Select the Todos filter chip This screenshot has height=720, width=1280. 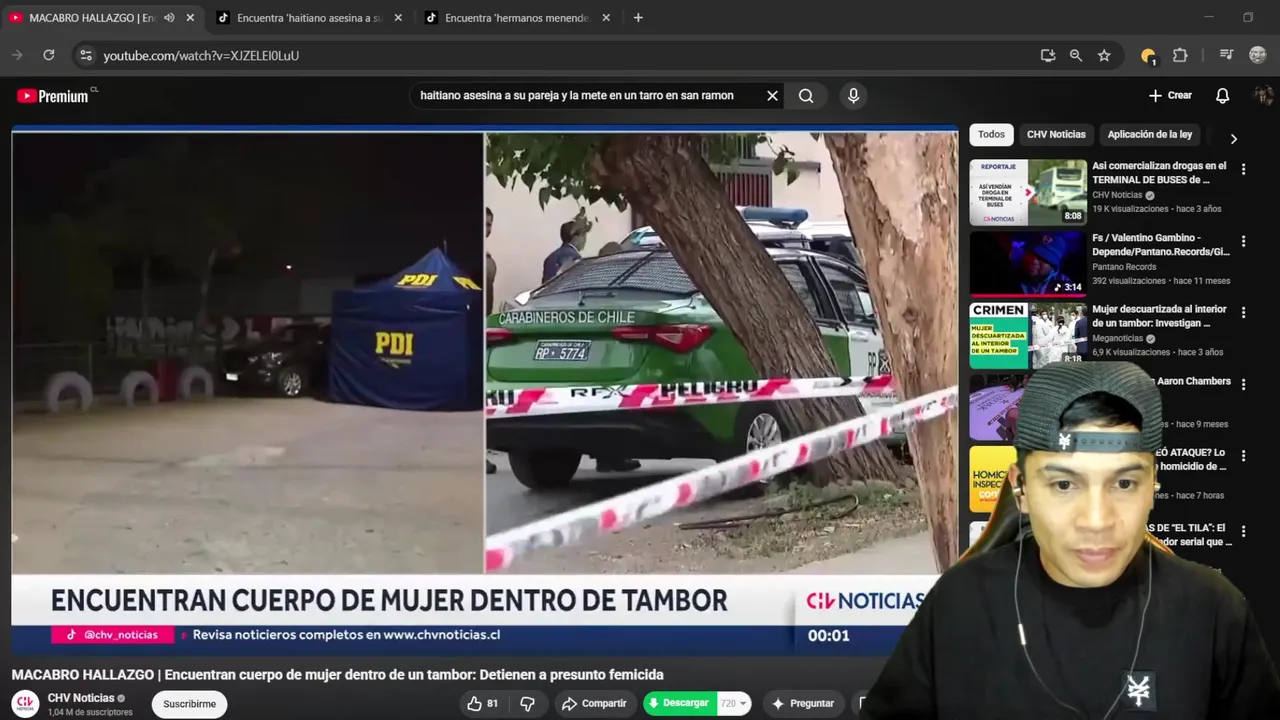(991, 134)
